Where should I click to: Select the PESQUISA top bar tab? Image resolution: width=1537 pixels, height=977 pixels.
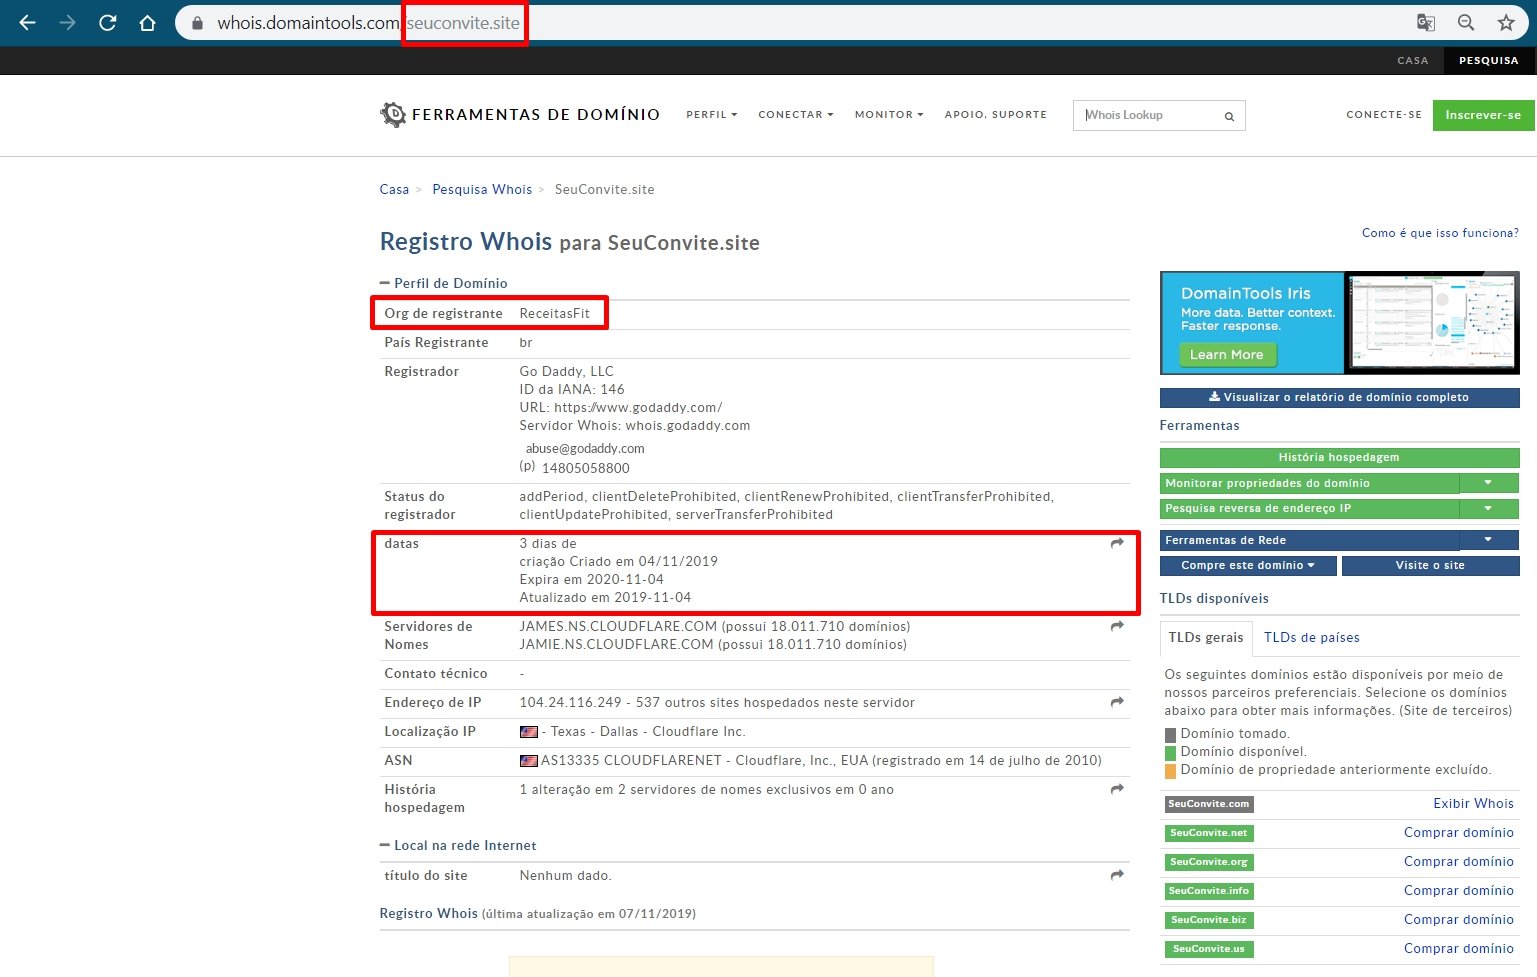pyautogui.click(x=1488, y=61)
